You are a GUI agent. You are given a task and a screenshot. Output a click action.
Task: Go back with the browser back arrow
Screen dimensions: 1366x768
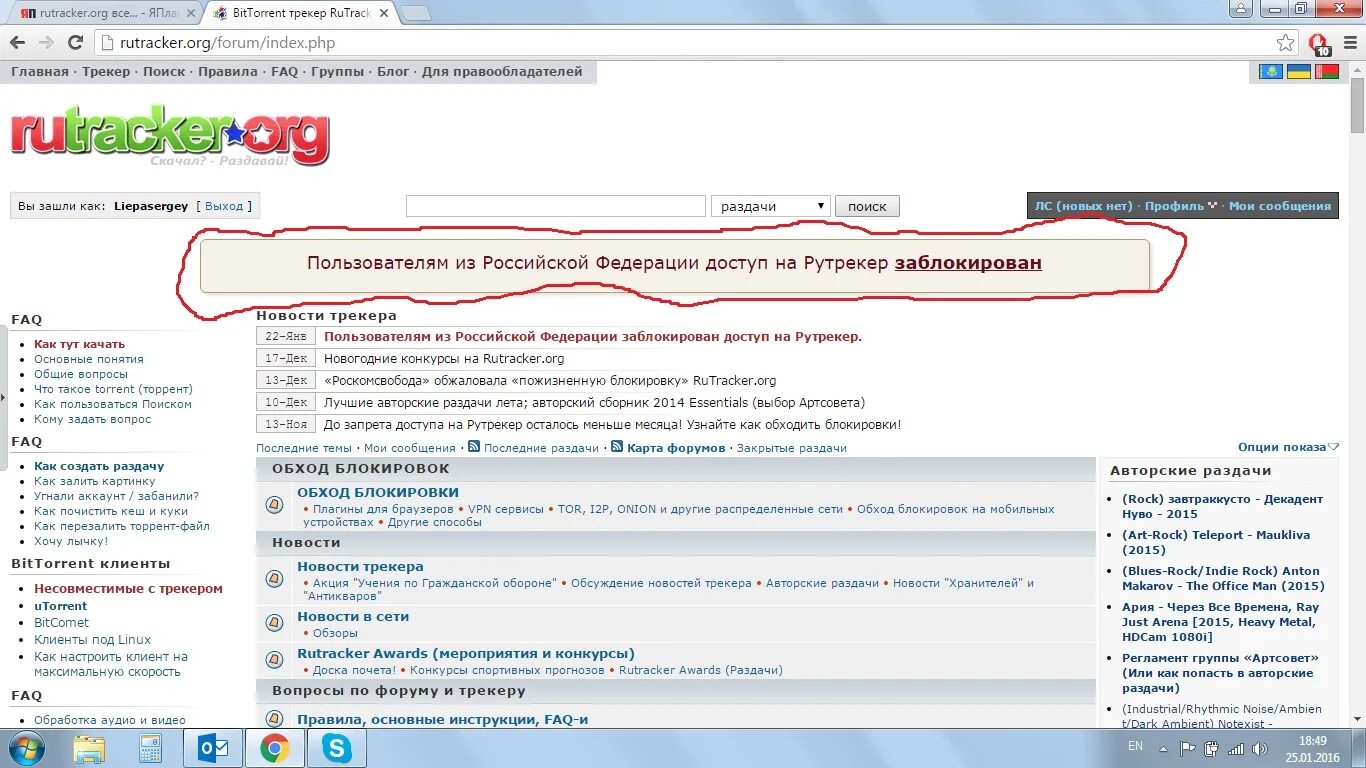[17, 43]
